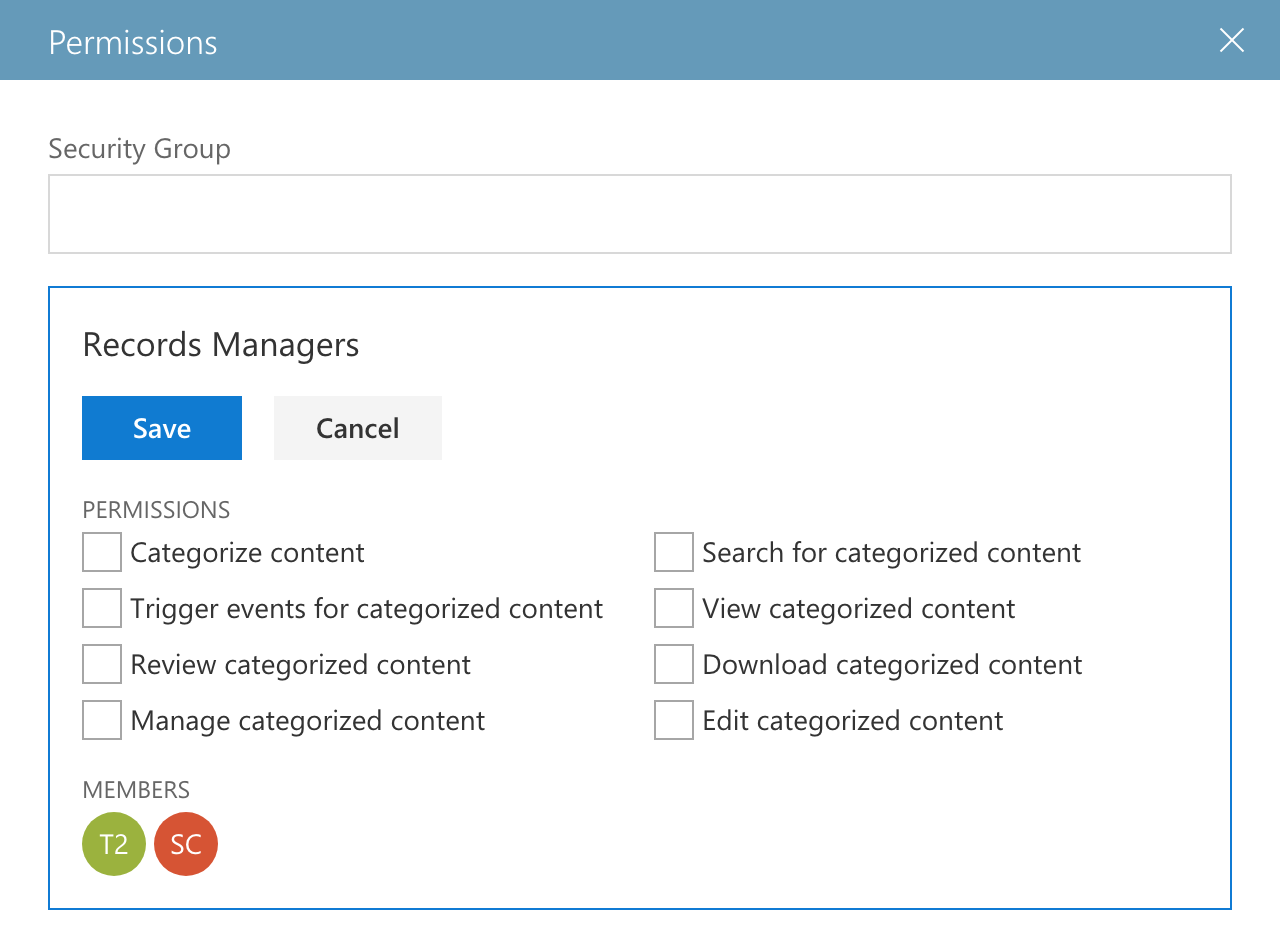Open the T2 member avatar
Viewport: 1280px width, 936px height.
pyautogui.click(x=114, y=844)
